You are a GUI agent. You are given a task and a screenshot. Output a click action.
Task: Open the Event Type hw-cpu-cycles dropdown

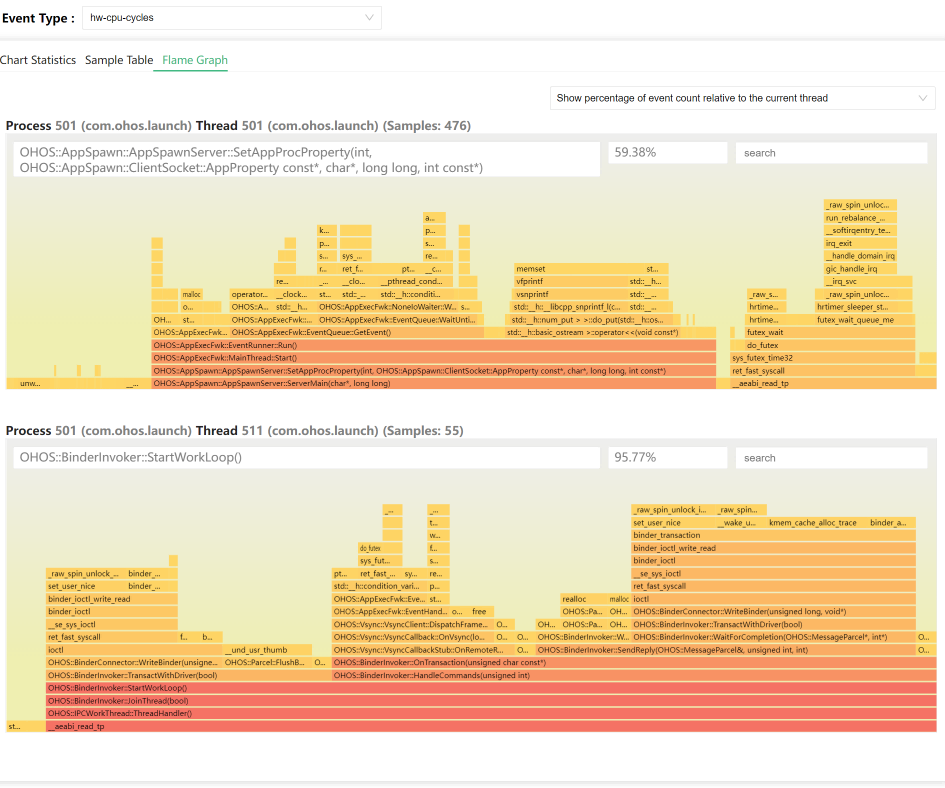230,18
